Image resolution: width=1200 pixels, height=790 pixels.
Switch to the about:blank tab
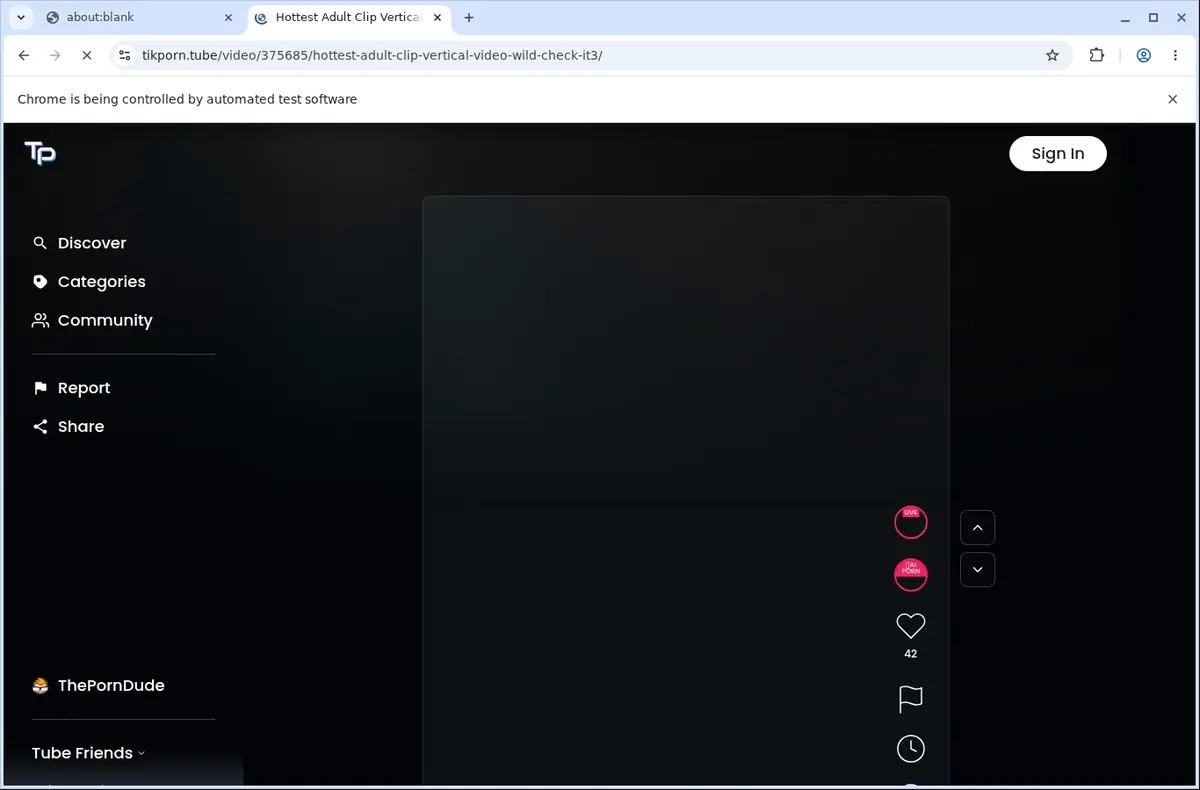[x=140, y=17]
